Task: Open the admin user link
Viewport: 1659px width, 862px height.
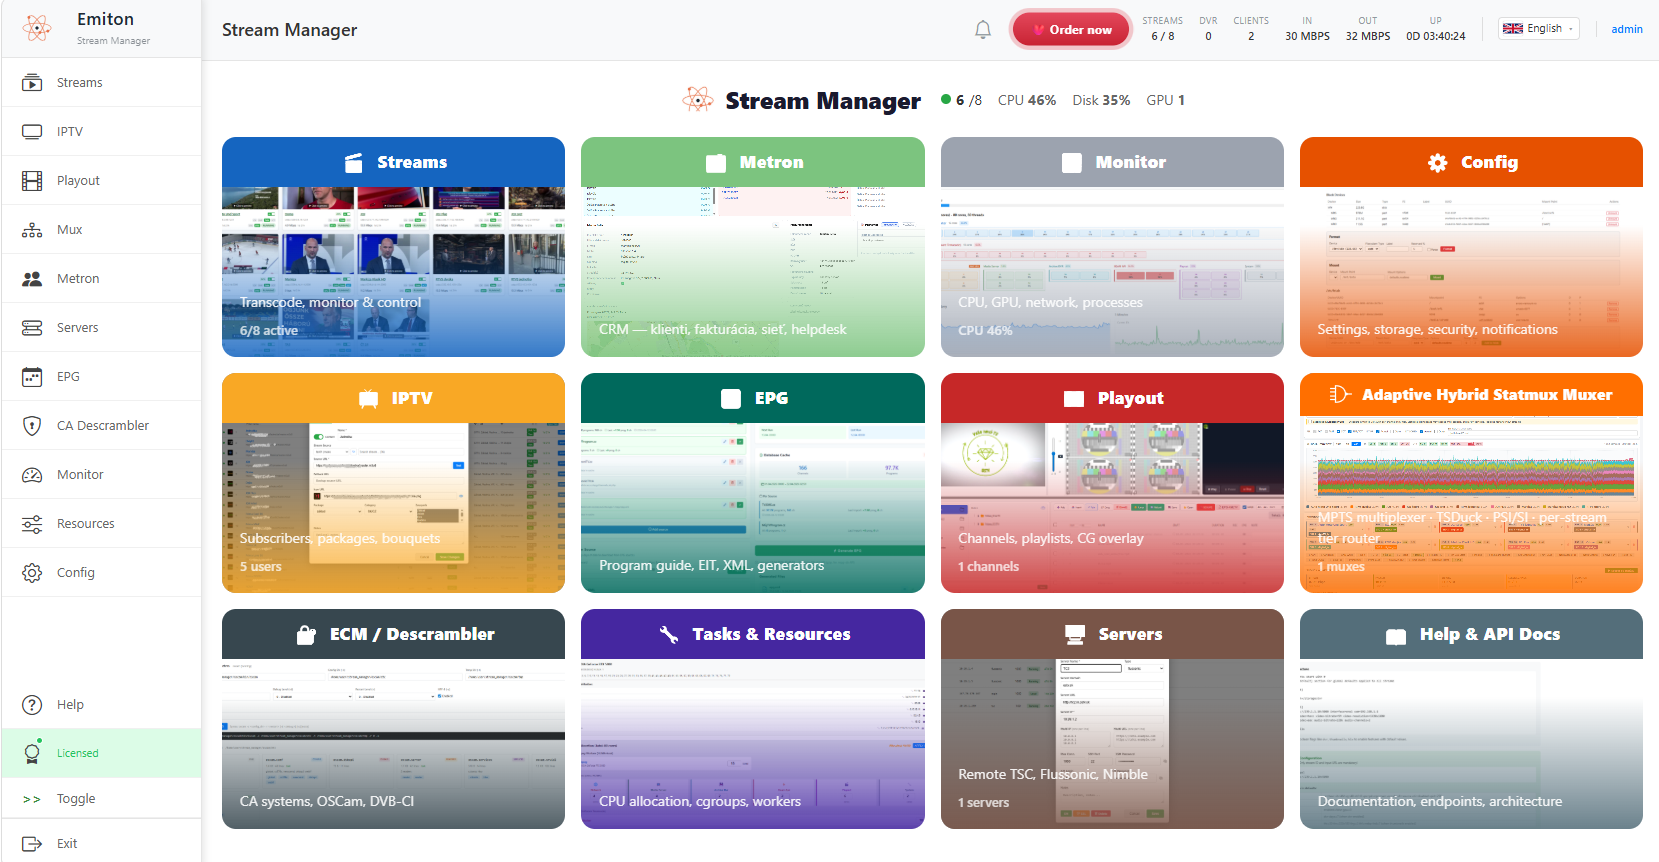Action: coord(1626,29)
